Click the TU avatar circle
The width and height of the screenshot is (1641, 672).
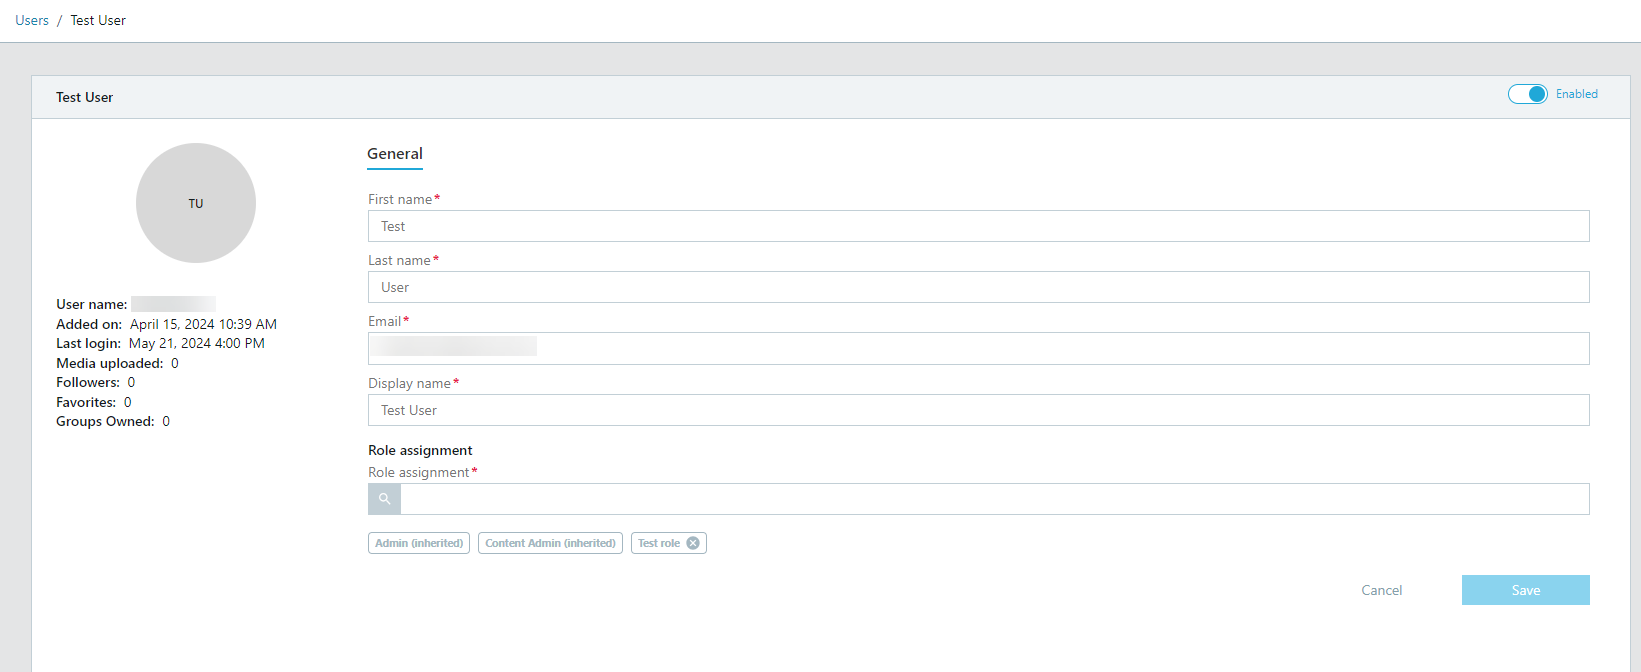click(196, 203)
